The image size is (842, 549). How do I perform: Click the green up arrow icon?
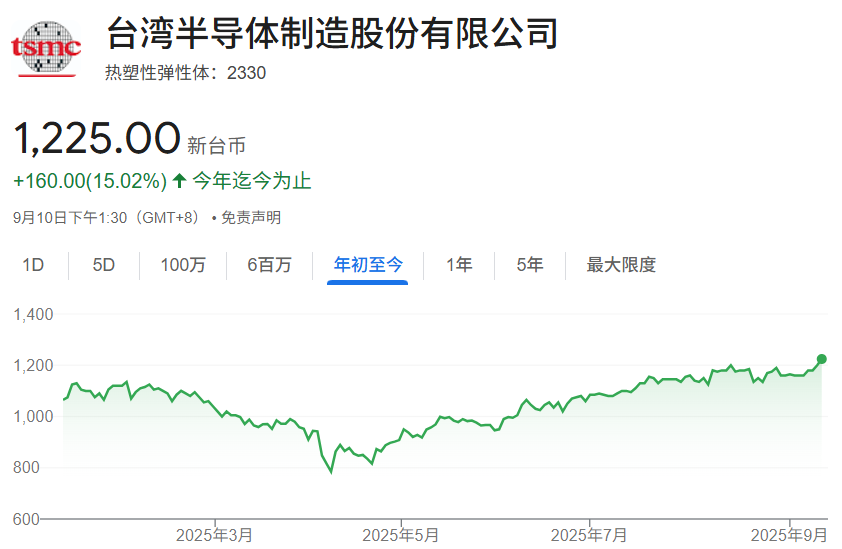pos(179,180)
